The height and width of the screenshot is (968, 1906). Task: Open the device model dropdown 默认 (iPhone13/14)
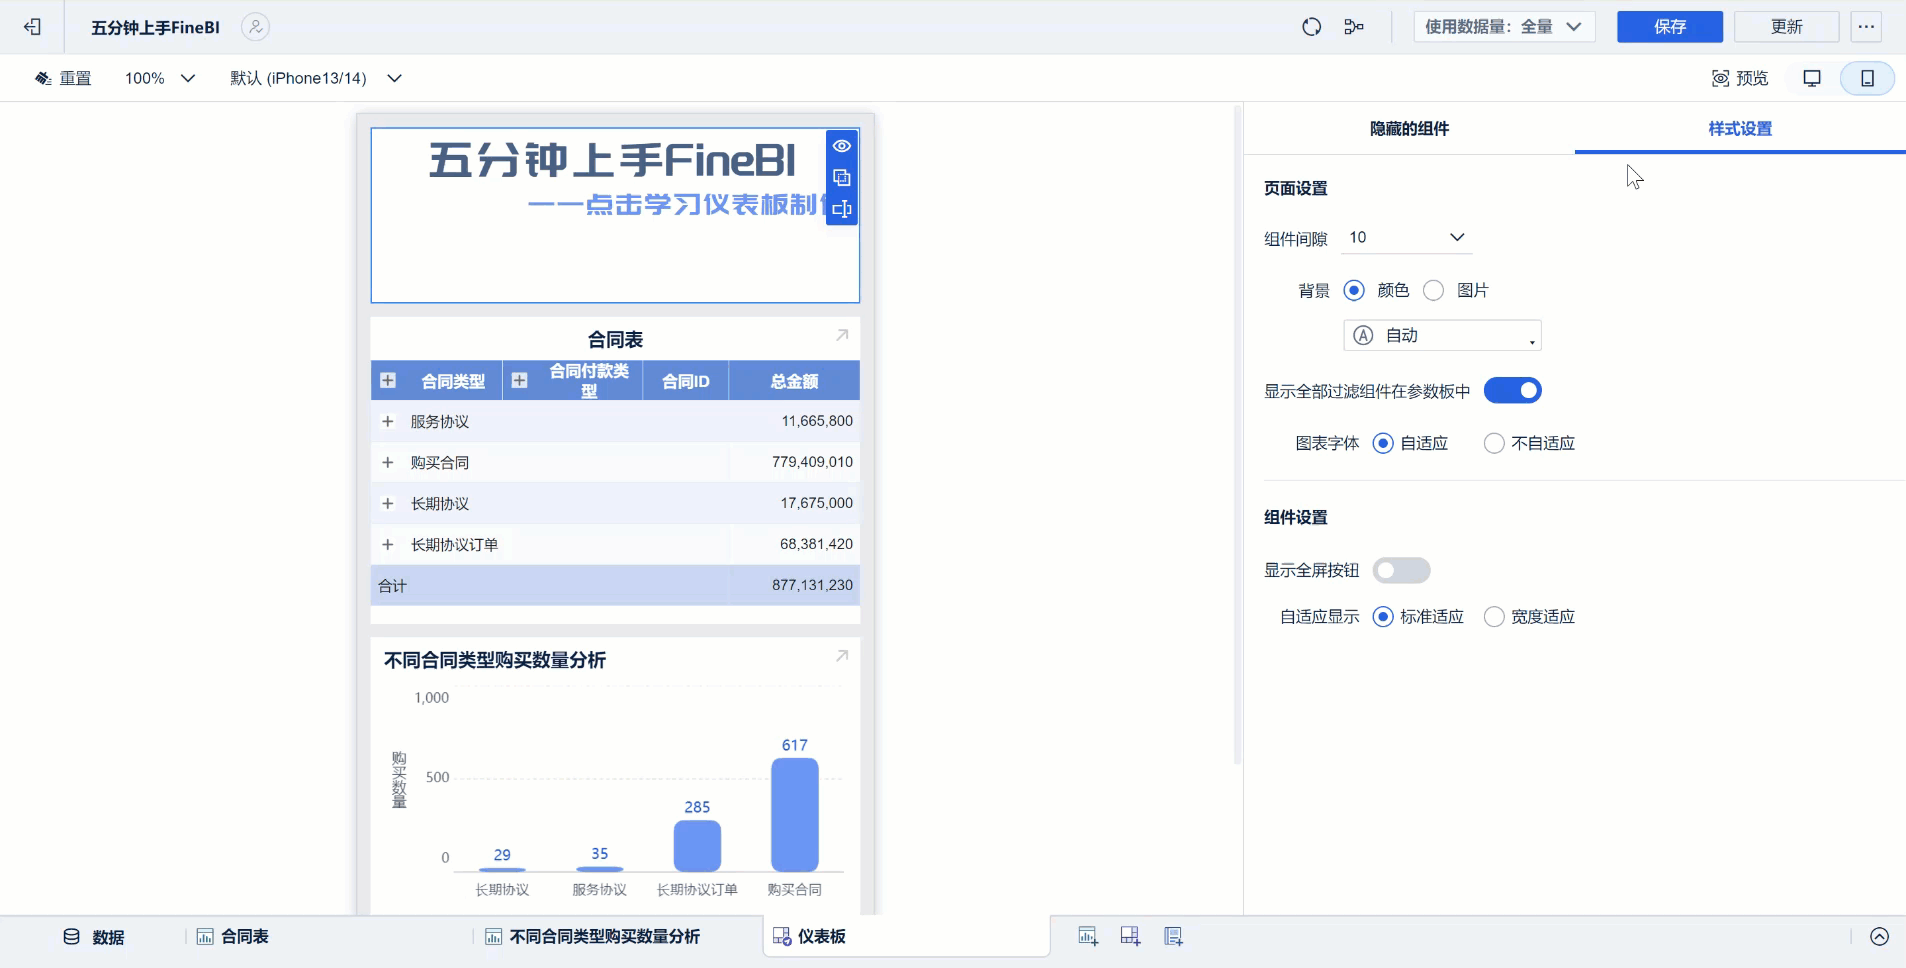click(x=316, y=78)
